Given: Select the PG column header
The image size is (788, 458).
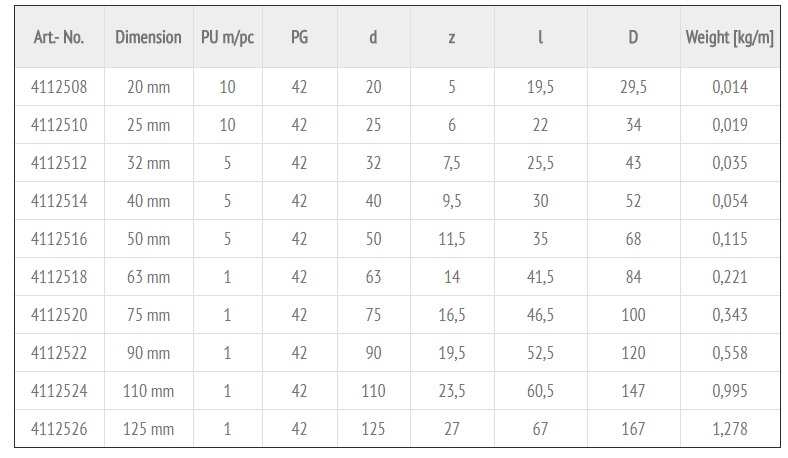Looking at the screenshot, I should [300, 37].
